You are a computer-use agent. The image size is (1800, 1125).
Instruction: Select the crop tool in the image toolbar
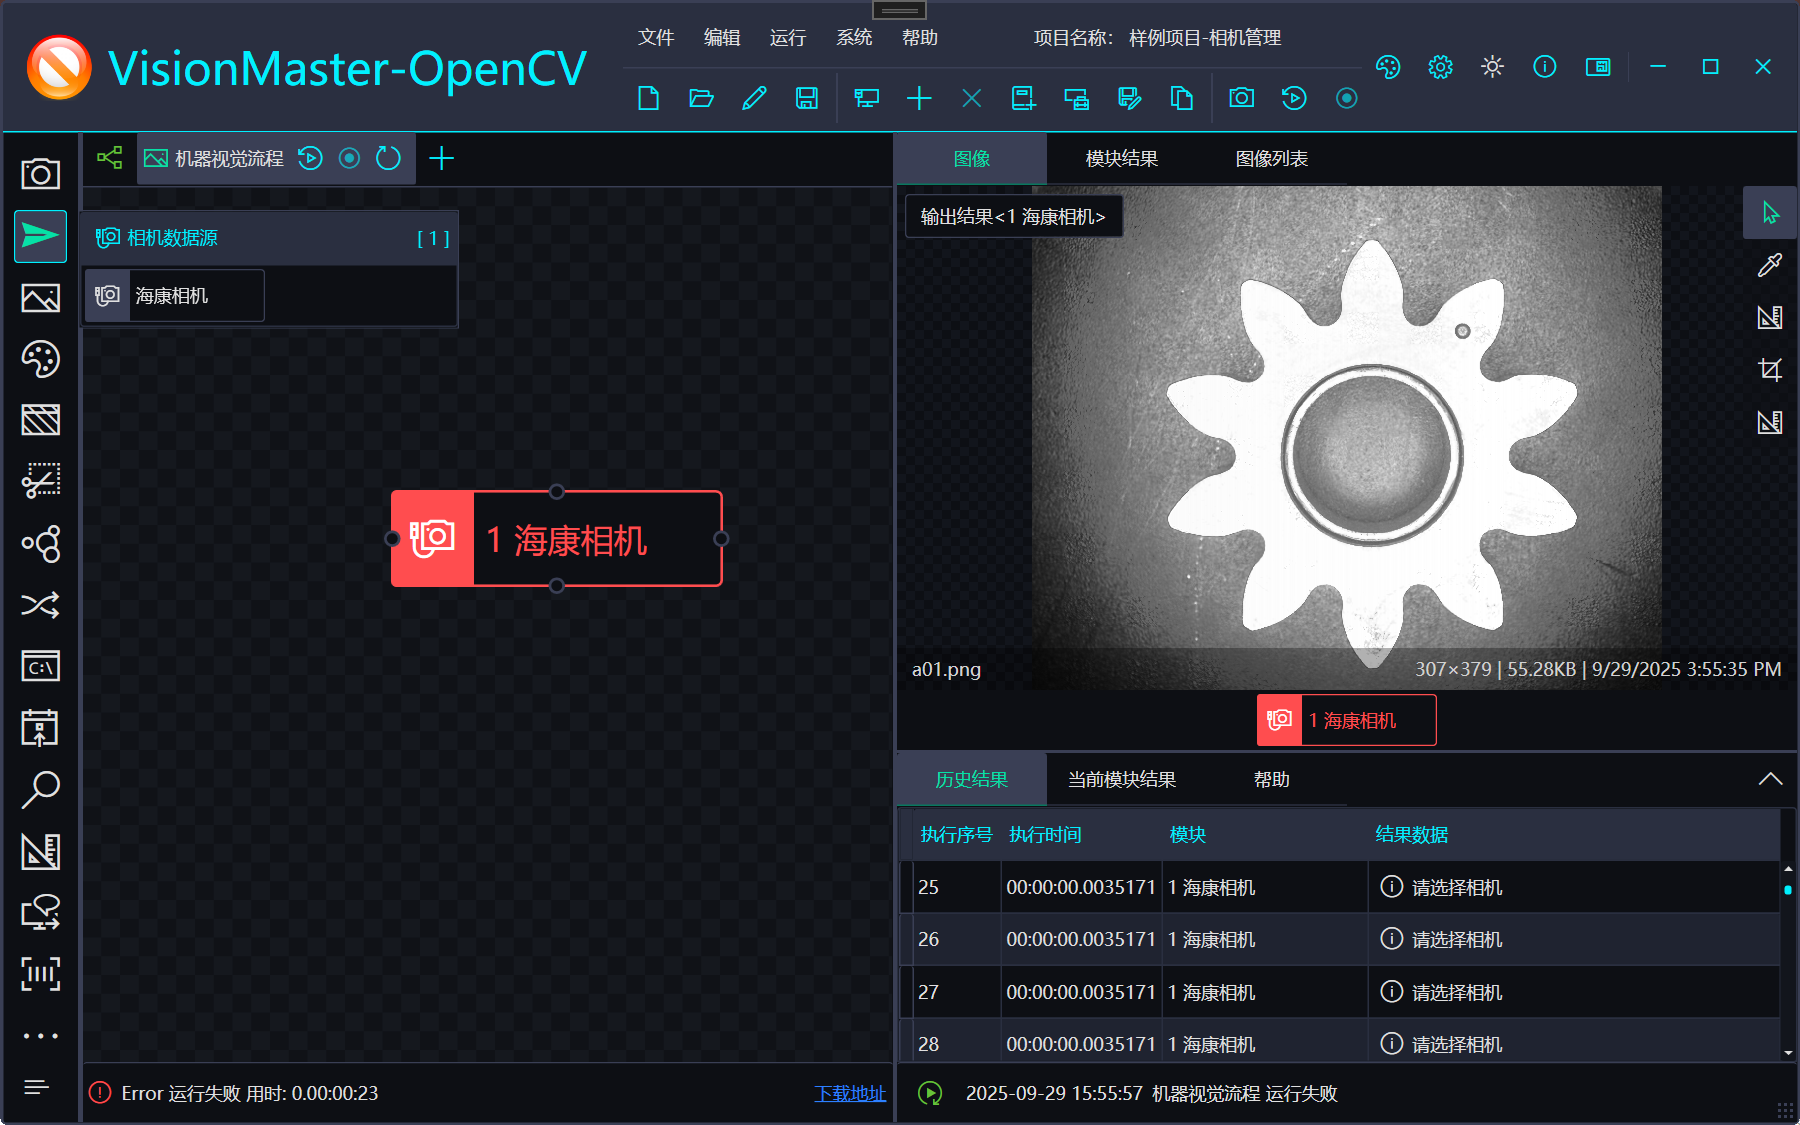point(1770,370)
